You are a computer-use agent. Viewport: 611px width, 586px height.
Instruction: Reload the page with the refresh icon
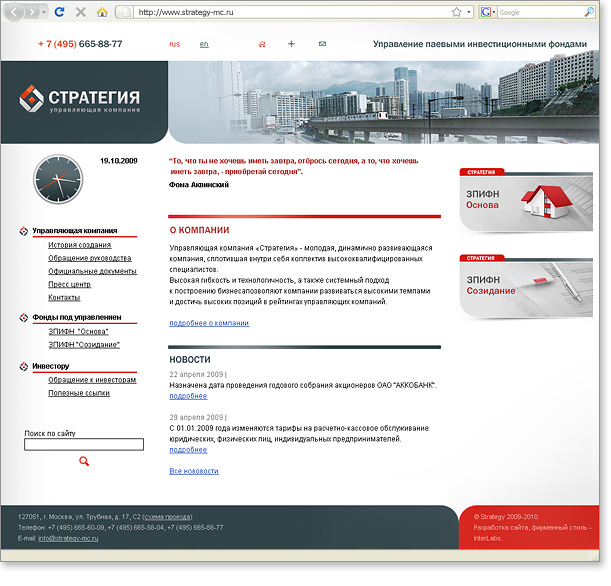[60, 12]
